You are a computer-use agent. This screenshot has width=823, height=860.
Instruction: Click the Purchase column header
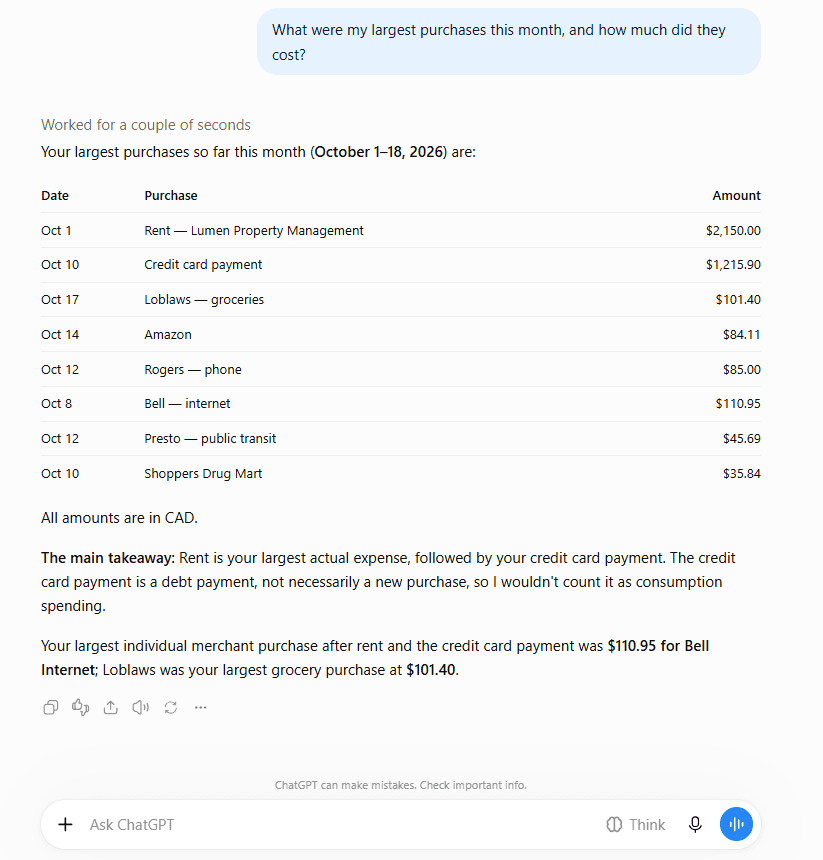pyautogui.click(x=171, y=196)
